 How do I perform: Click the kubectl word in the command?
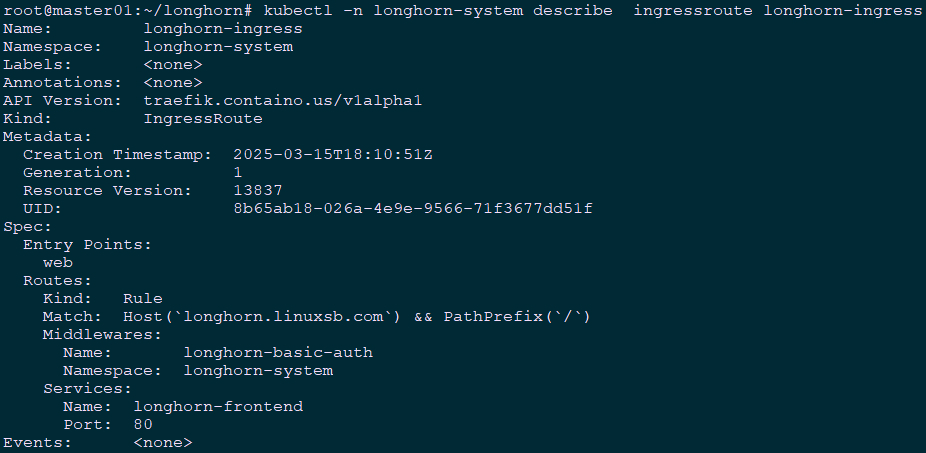coord(298,11)
